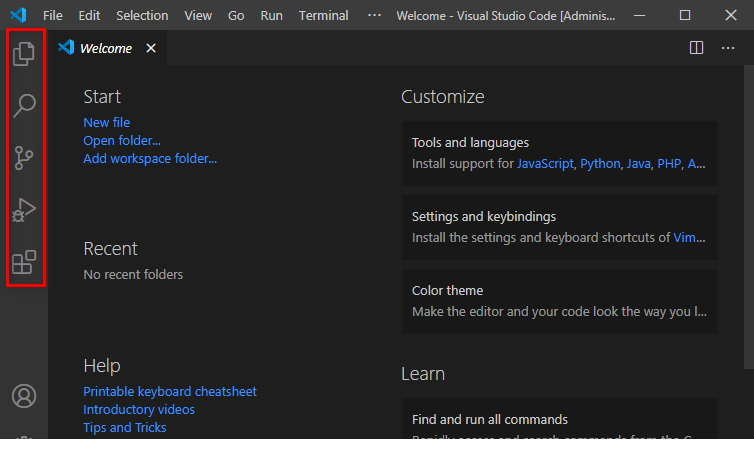
Task: Open the Run menu
Action: pyautogui.click(x=271, y=15)
